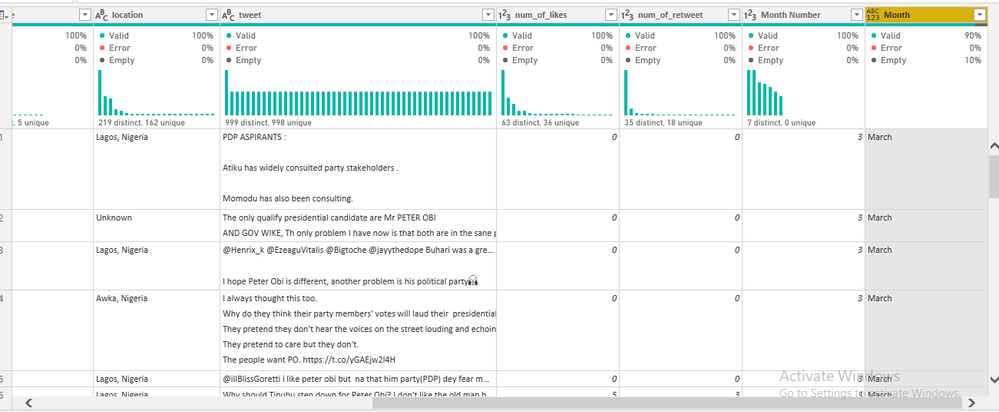999x412 pixels.
Task: Click the num_of_likes distribution chart
Action: coord(557,92)
